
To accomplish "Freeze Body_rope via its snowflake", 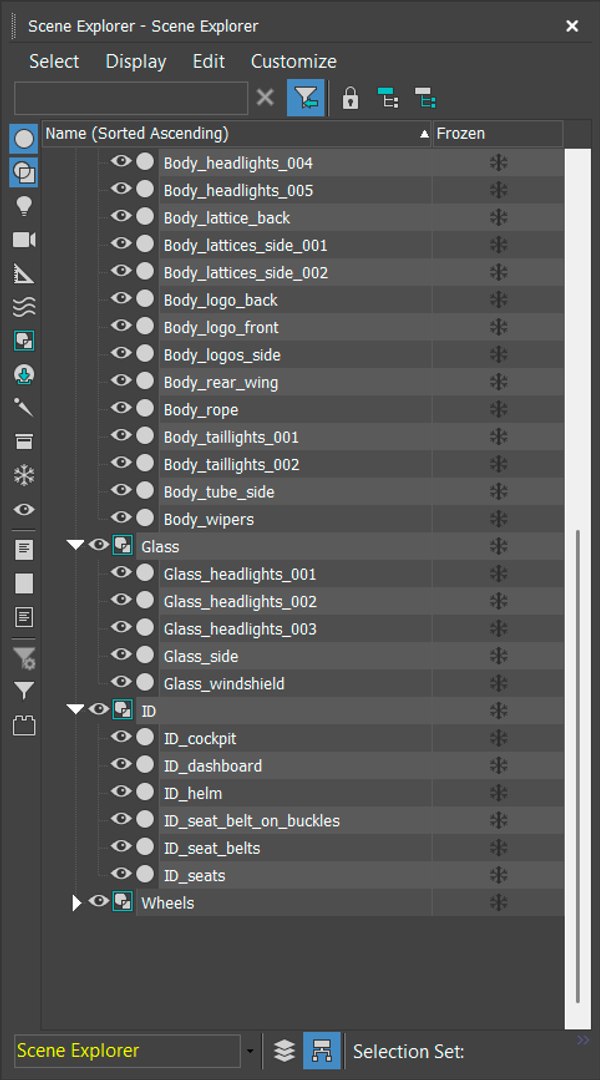I will point(498,410).
